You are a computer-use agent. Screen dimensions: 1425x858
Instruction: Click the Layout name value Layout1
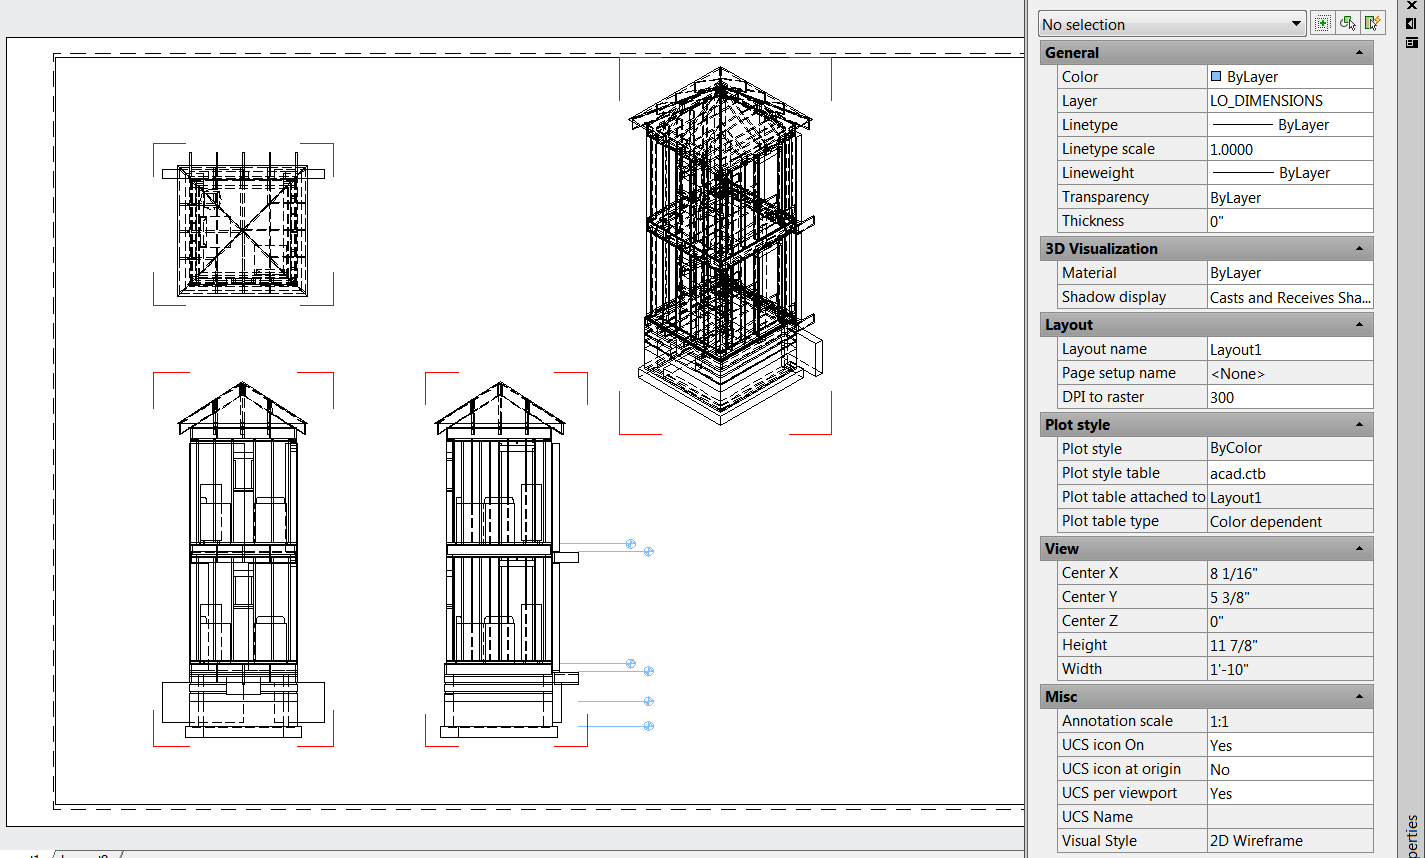(1290, 349)
